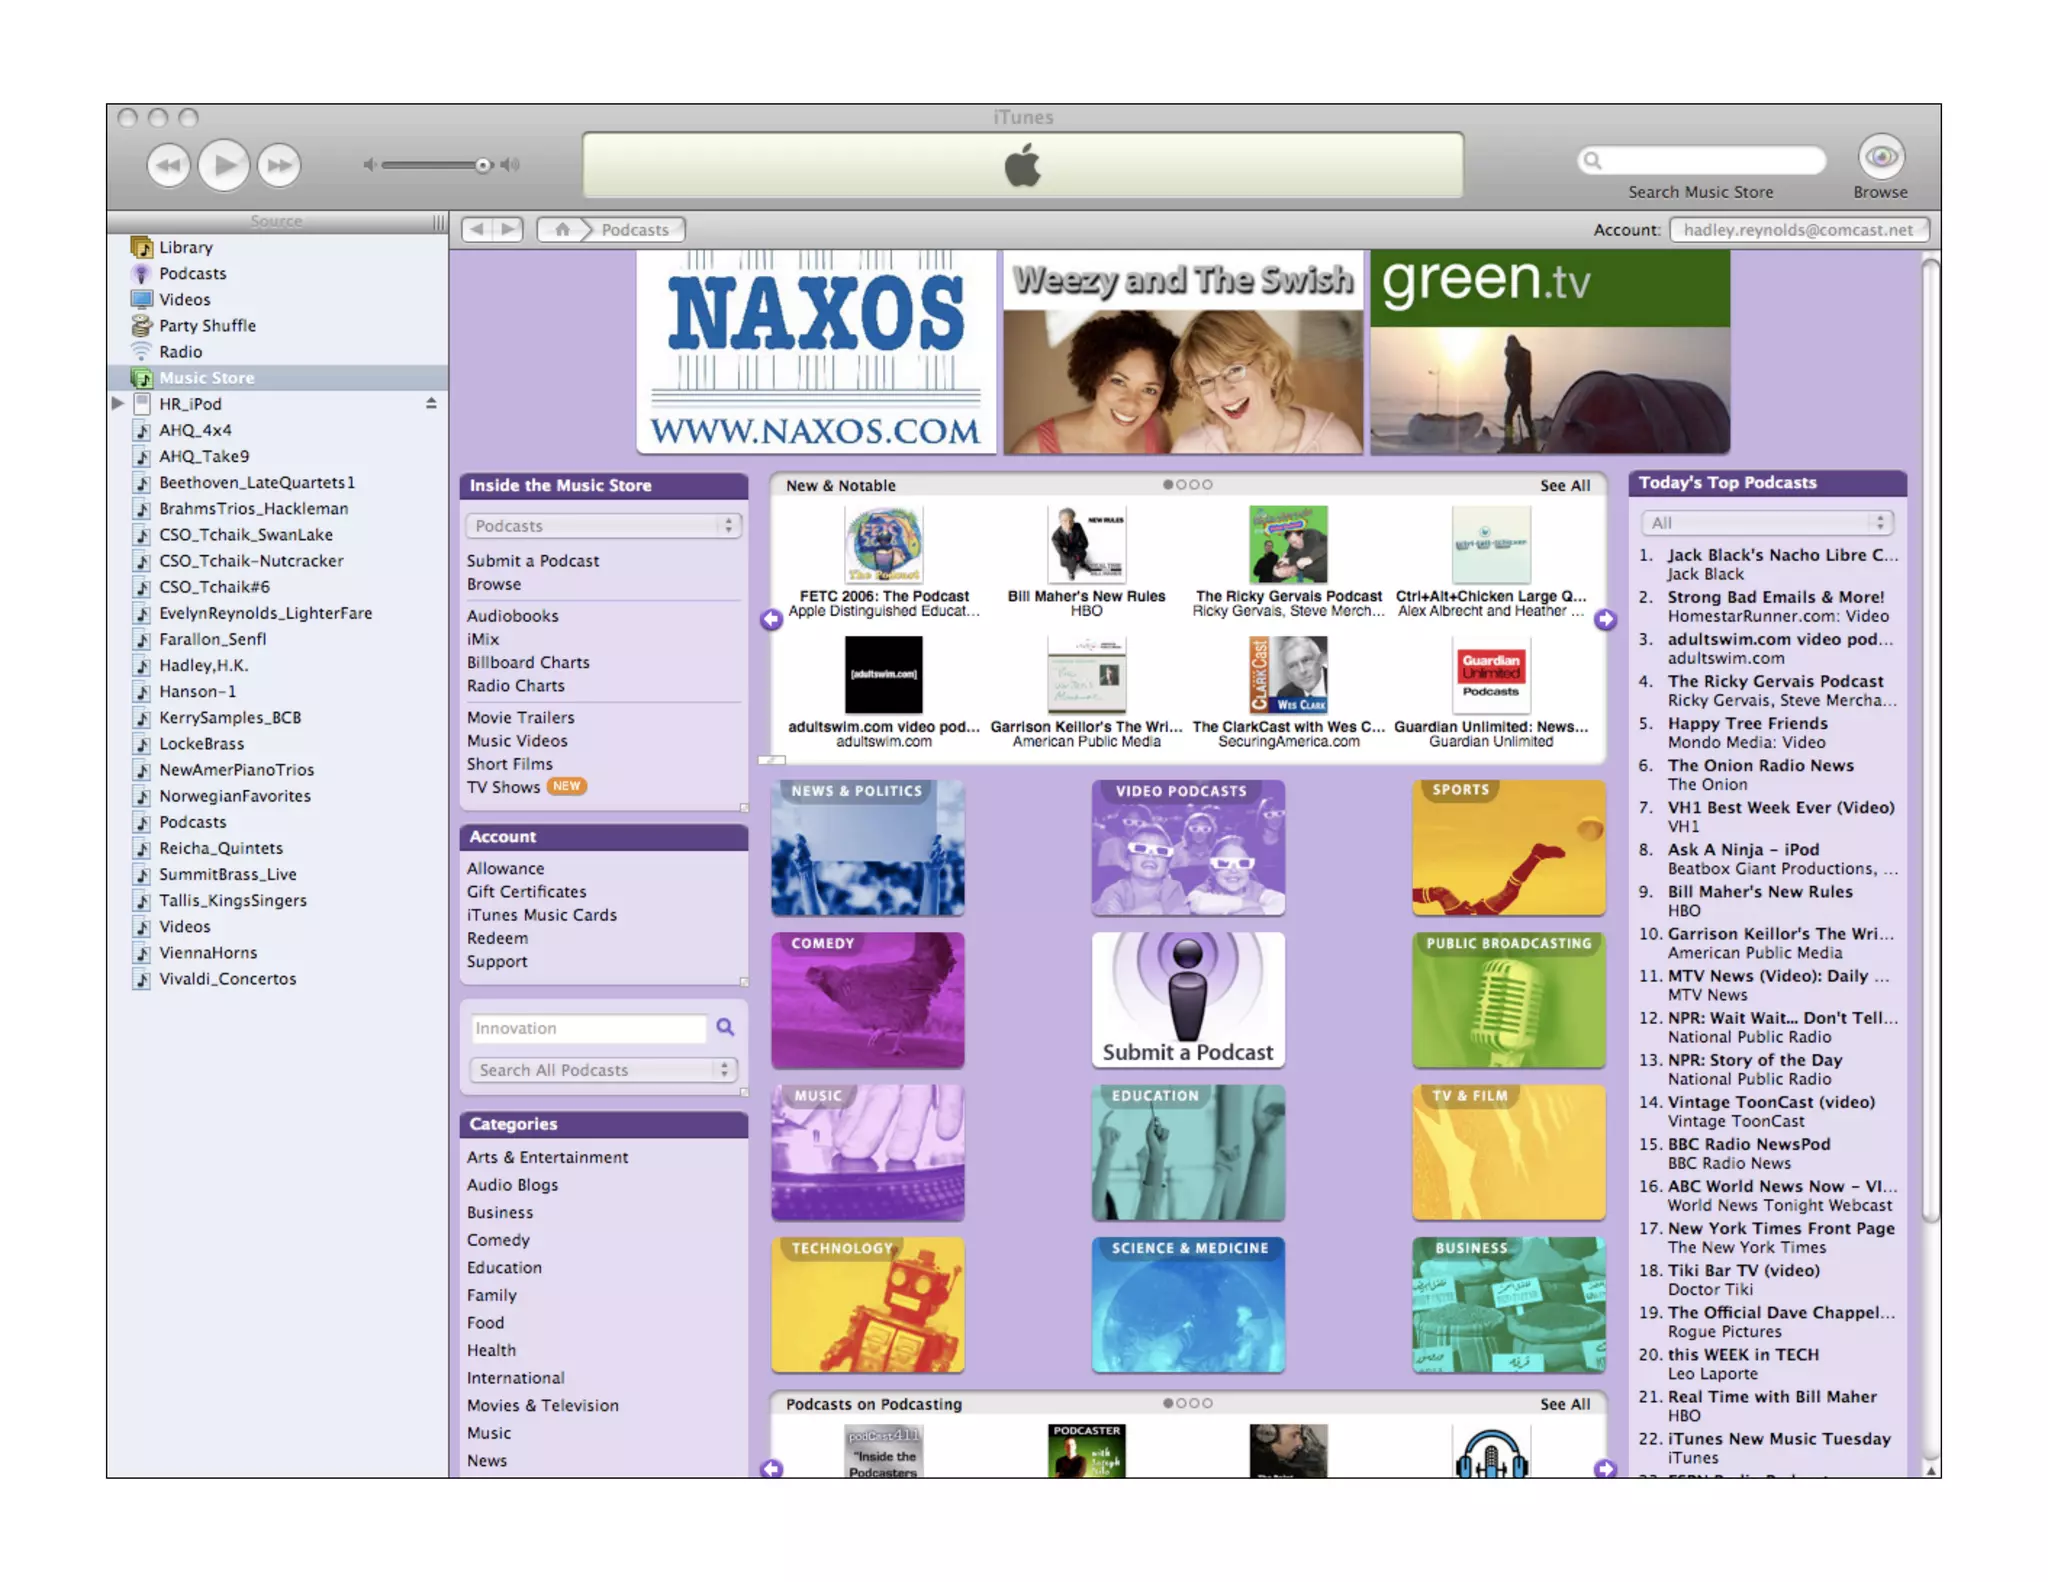Click the podcast search magnifier icon

click(x=725, y=1027)
